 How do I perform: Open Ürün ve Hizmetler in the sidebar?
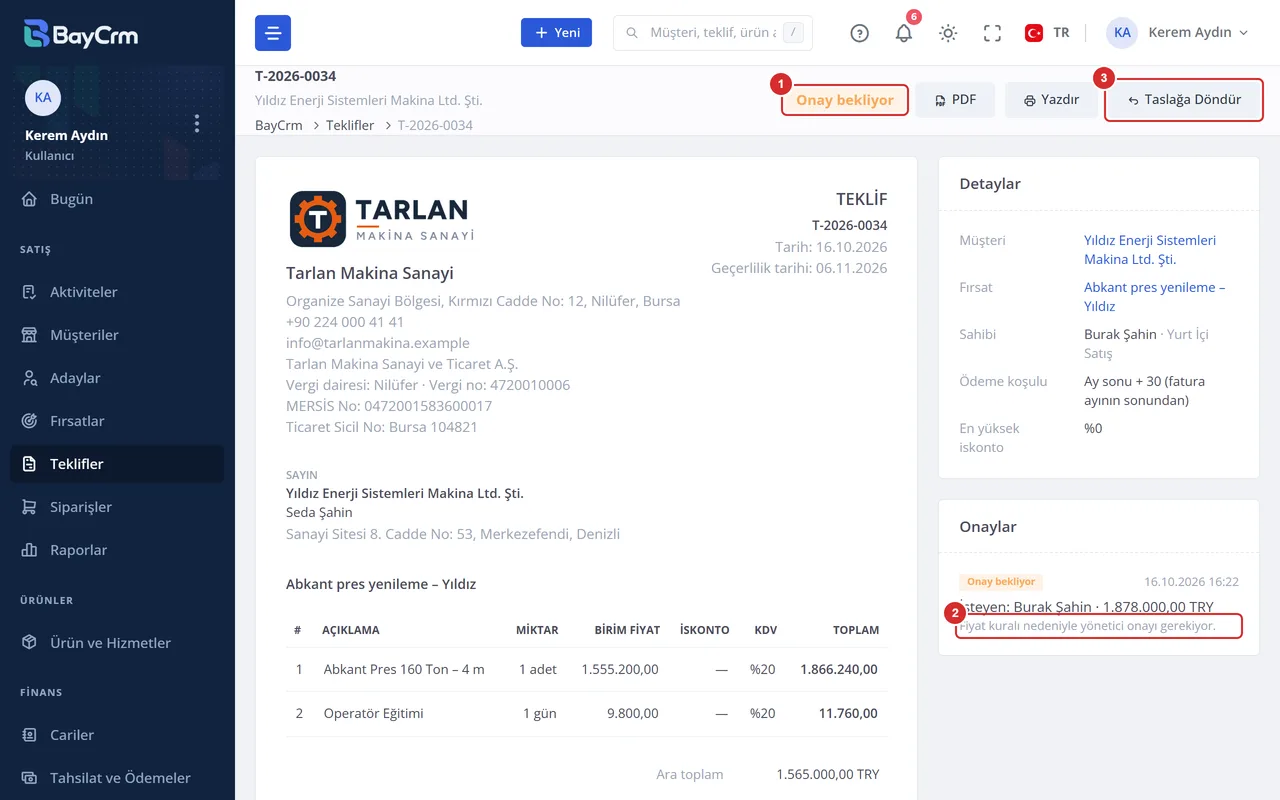coord(117,643)
